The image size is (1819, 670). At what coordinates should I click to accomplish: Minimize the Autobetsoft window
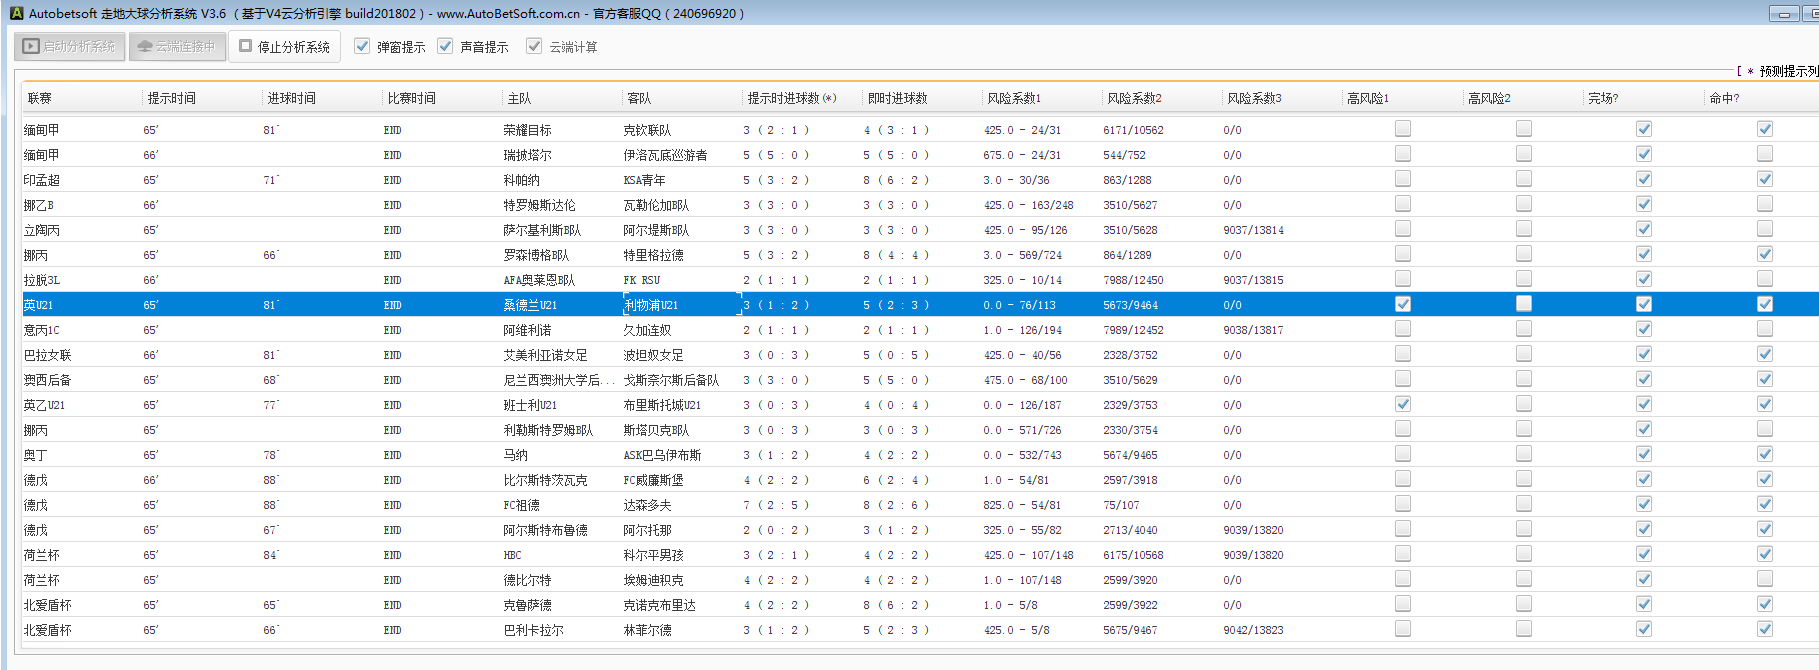[1783, 13]
